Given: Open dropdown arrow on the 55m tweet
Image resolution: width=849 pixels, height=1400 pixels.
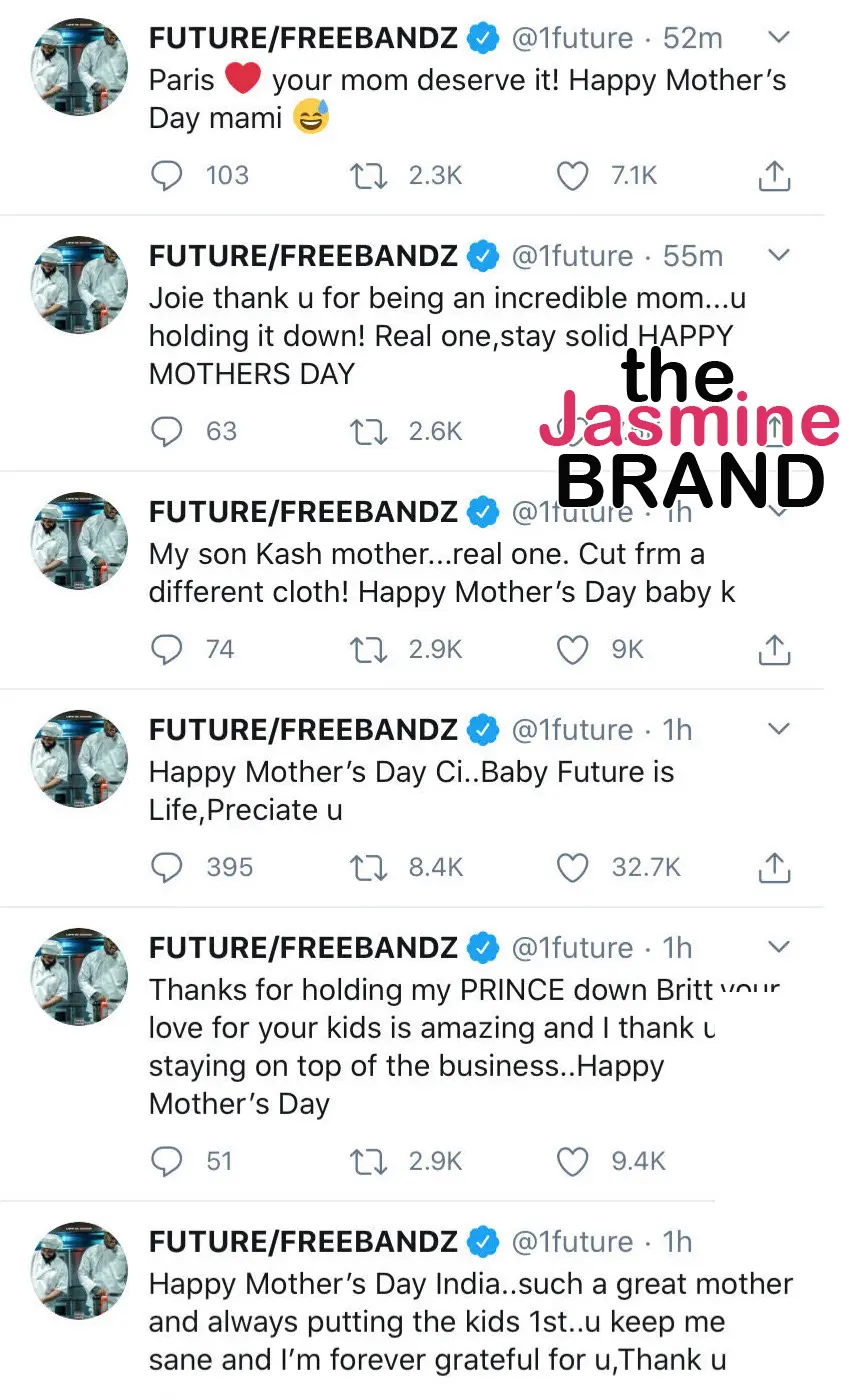Looking at the screenshot, I should [x=777, y=255].
